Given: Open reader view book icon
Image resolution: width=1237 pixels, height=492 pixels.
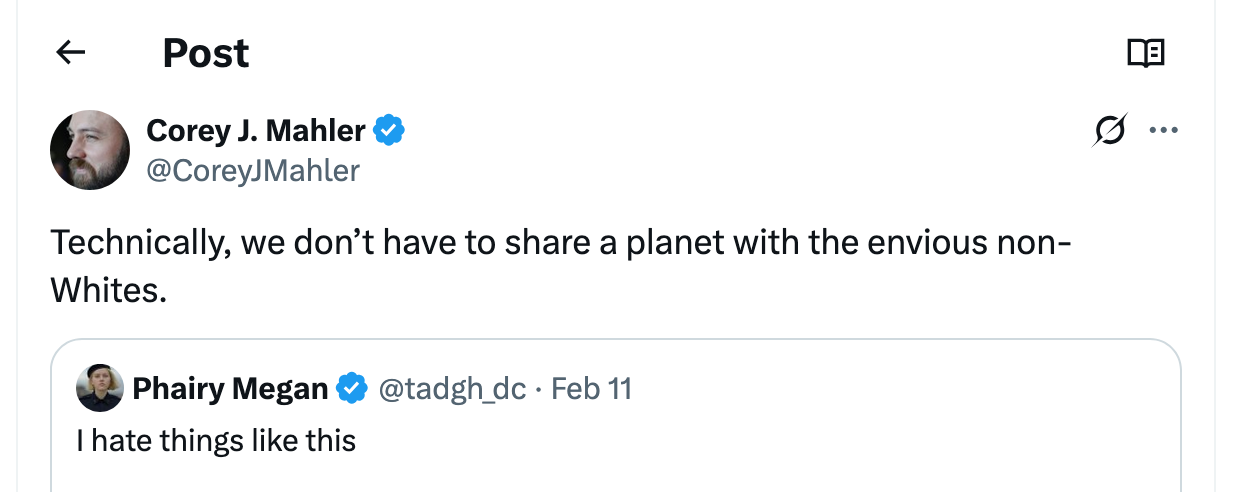Looking at the screenshot, I should (x=1145, y=53).
